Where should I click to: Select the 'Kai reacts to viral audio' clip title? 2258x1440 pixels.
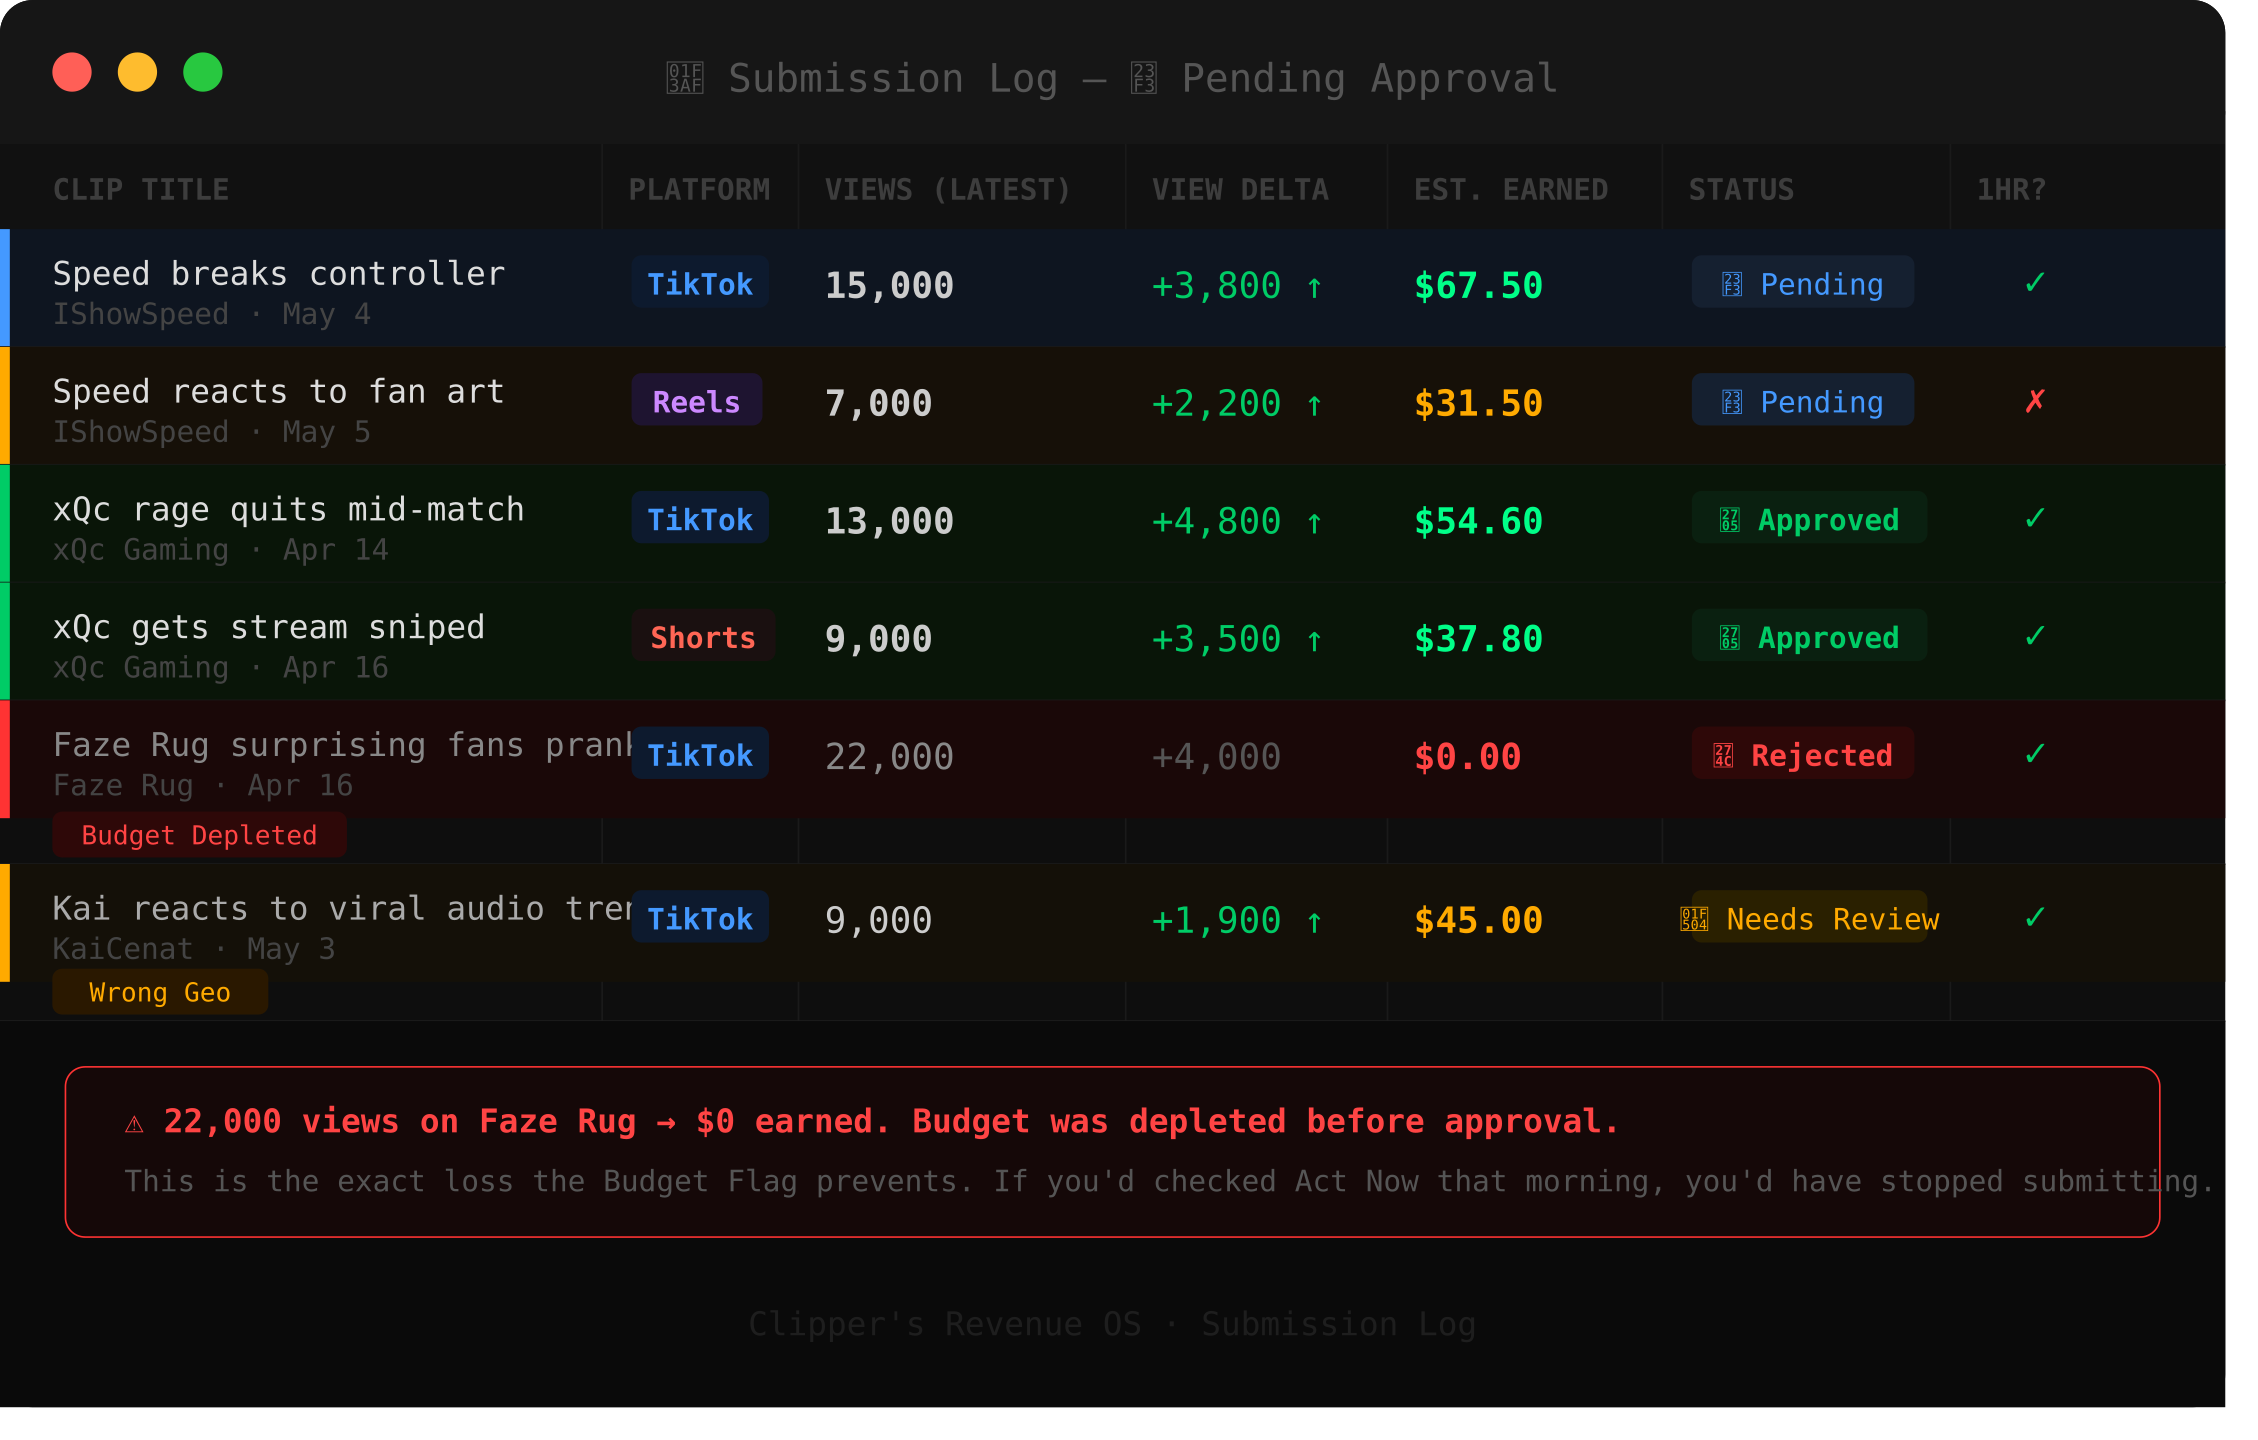(342, 908)
